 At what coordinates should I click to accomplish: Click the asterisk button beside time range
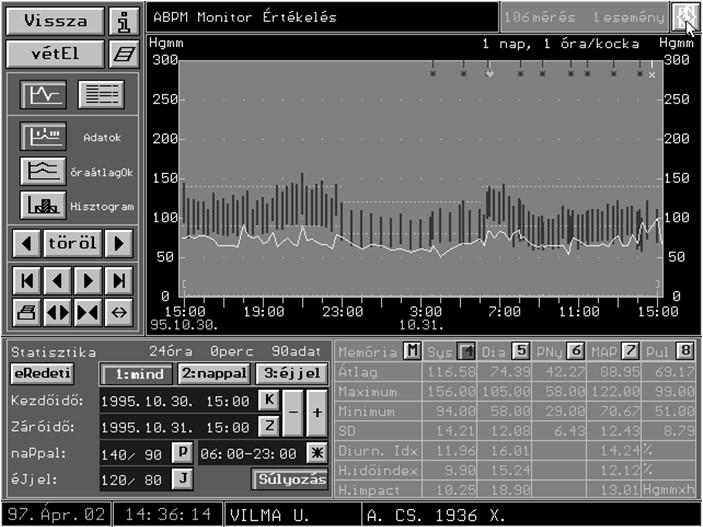[317, 453]
